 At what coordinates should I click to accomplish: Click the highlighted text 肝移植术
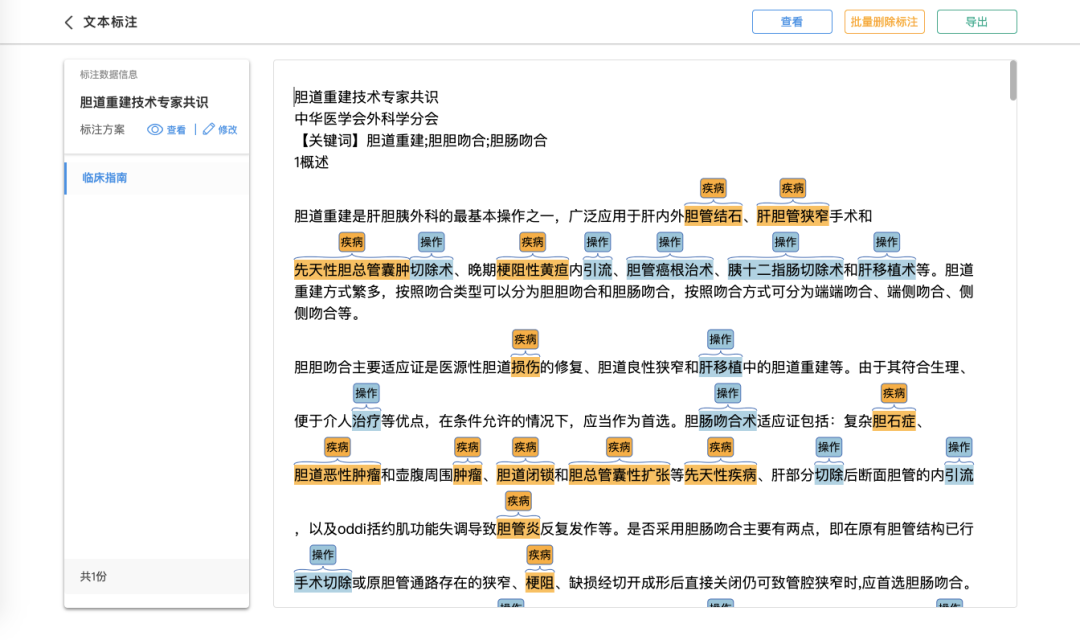click(886, 270)
